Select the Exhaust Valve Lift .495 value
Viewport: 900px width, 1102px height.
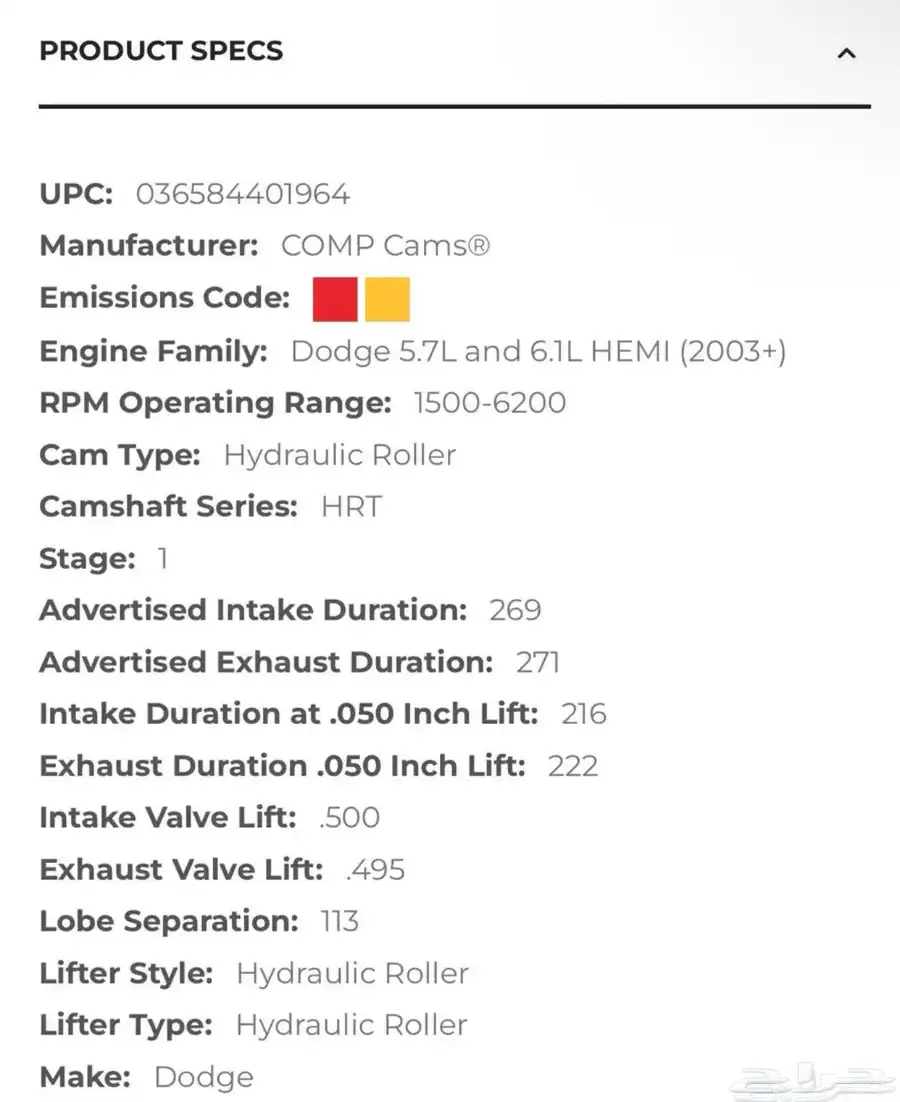(x=375, y=869)
